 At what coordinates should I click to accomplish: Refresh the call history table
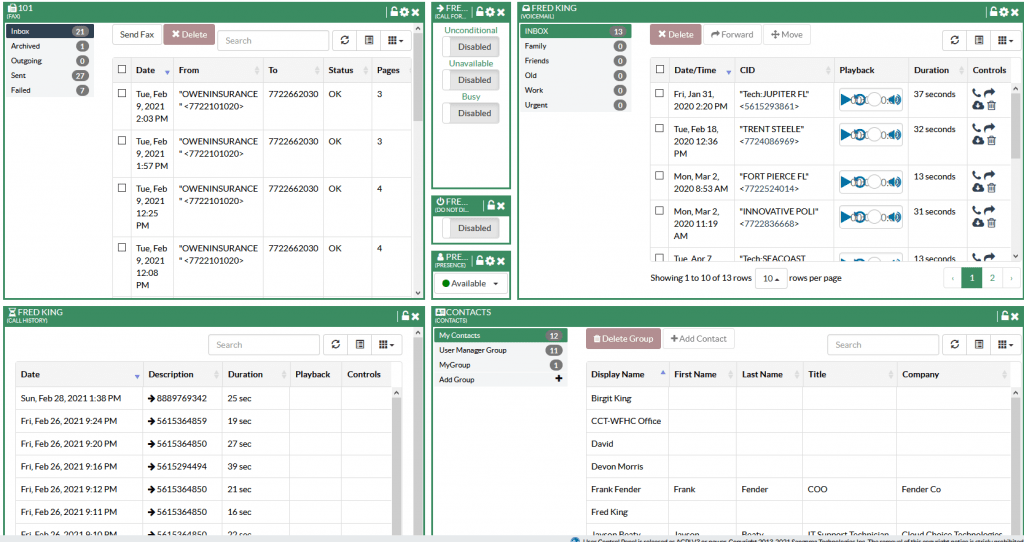click(336, 345)
